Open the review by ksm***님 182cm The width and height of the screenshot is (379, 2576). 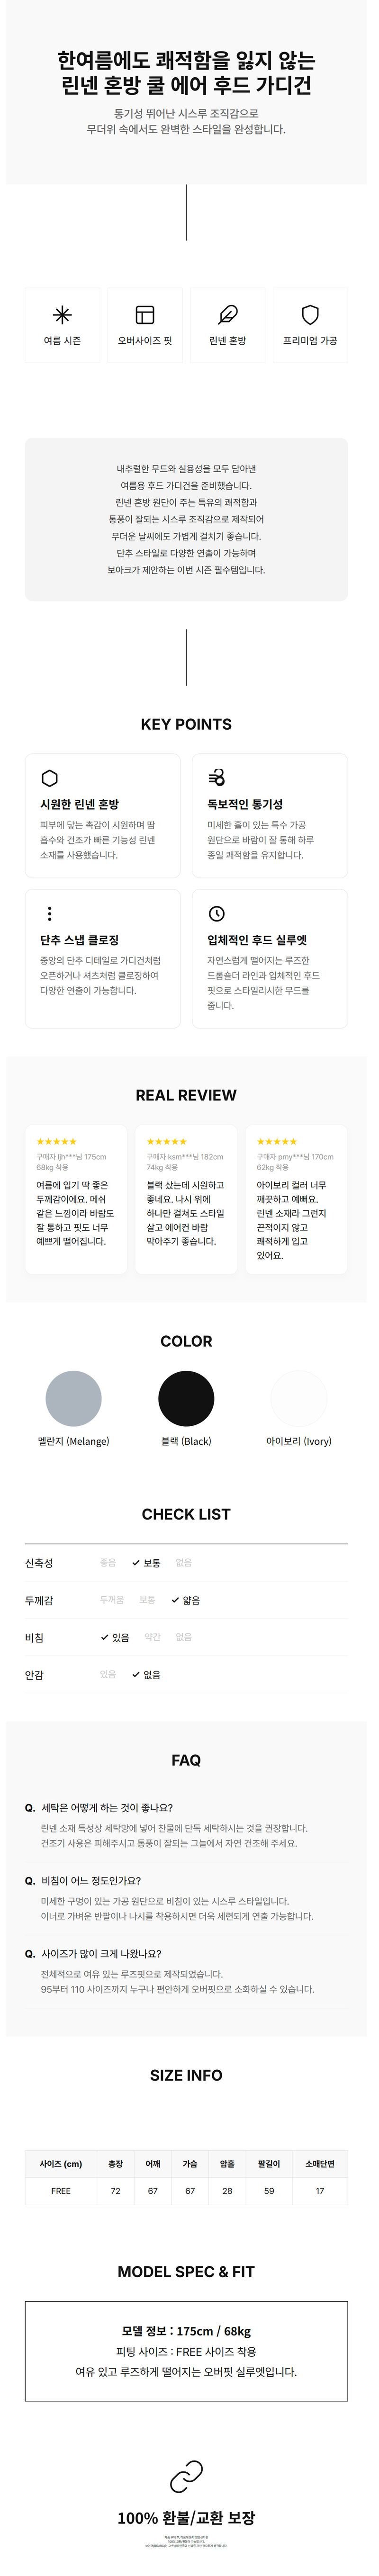186,1199
